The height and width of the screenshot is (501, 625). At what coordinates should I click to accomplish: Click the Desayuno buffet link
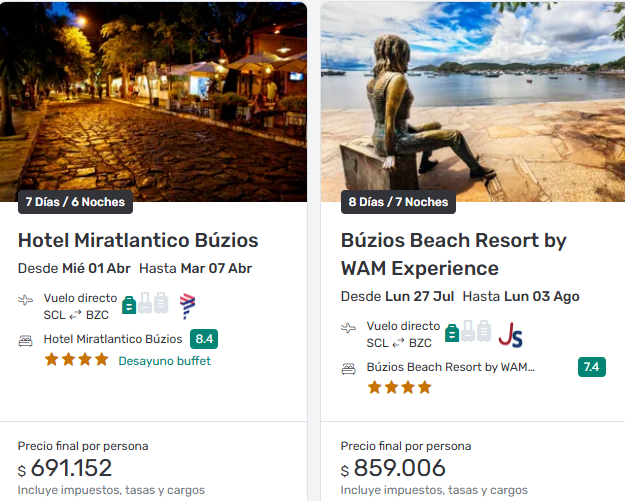pos(164,361)
